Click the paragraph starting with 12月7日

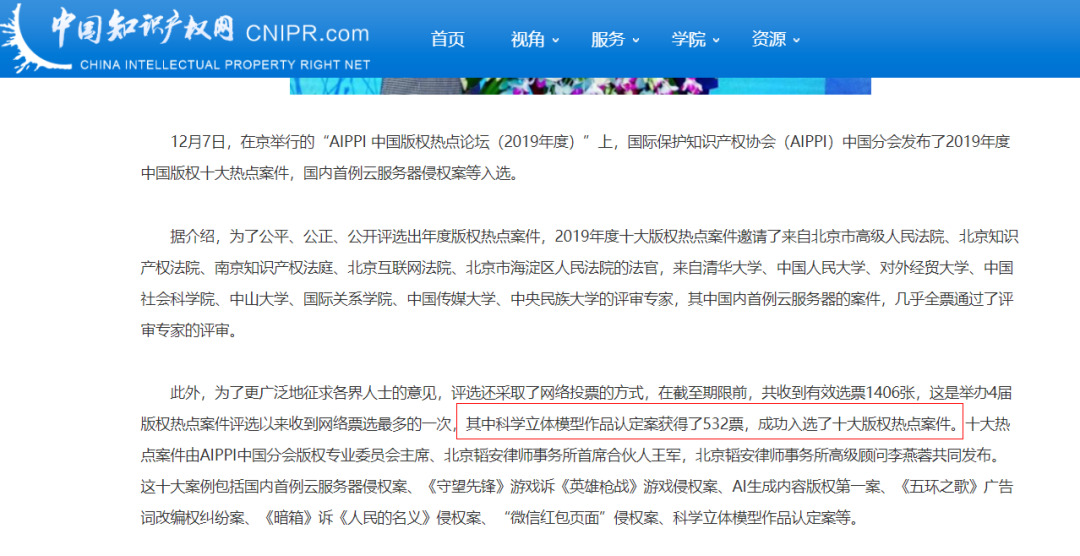[x=576, y=157]
